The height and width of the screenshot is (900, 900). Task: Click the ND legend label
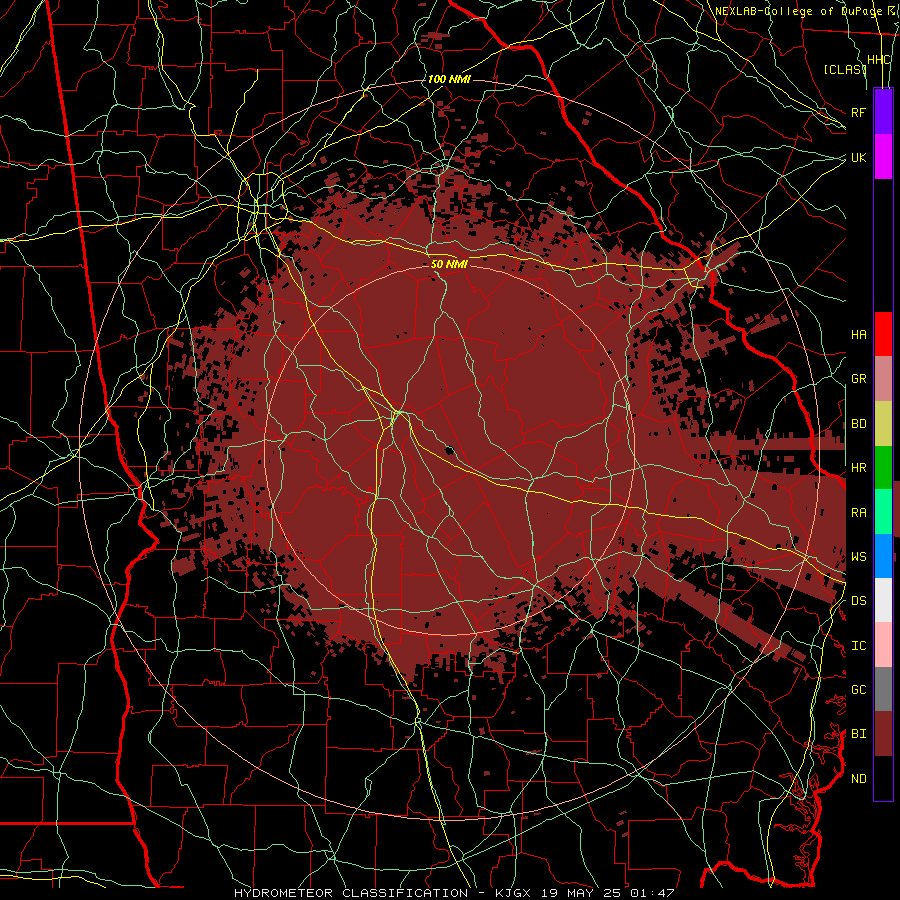click(859, 779)
